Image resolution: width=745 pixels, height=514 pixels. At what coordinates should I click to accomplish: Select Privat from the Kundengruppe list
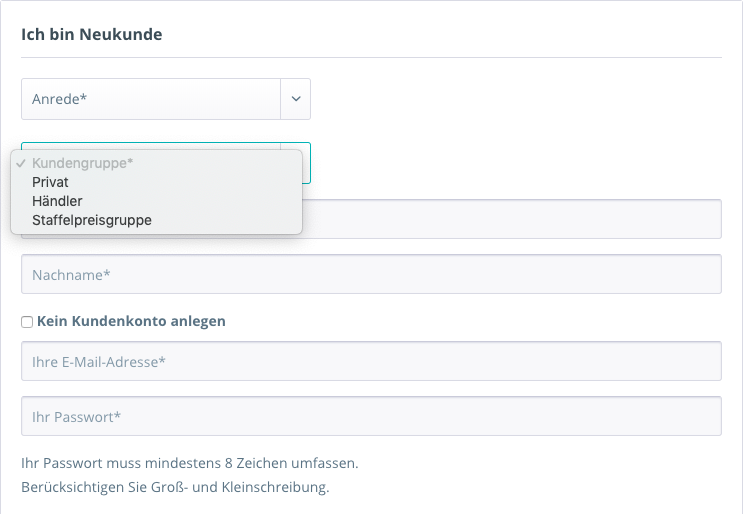tap(50, 182)
